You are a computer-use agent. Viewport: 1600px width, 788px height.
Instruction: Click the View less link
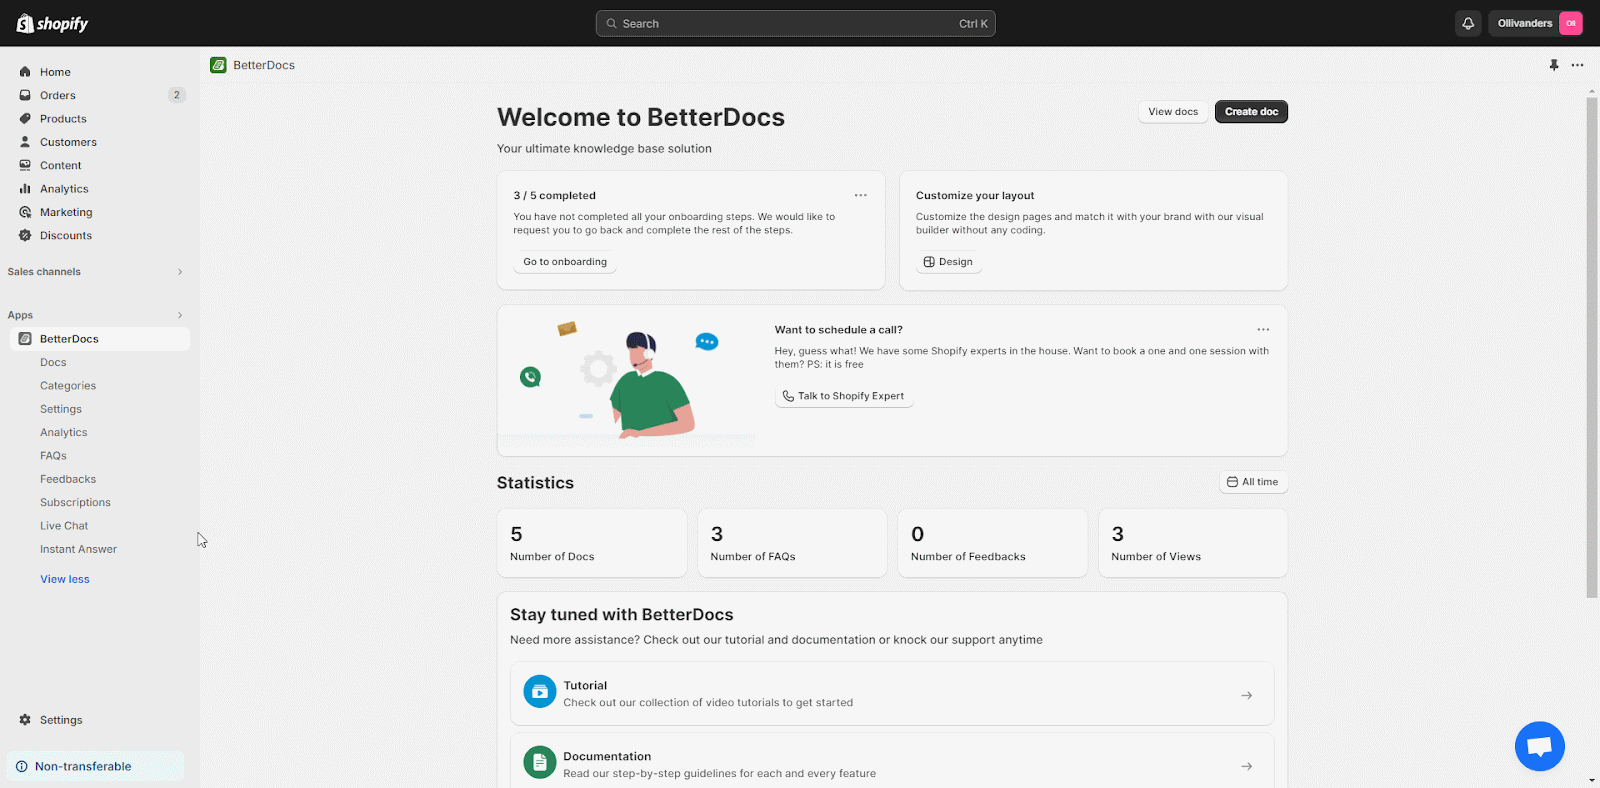tap(65, 579)
